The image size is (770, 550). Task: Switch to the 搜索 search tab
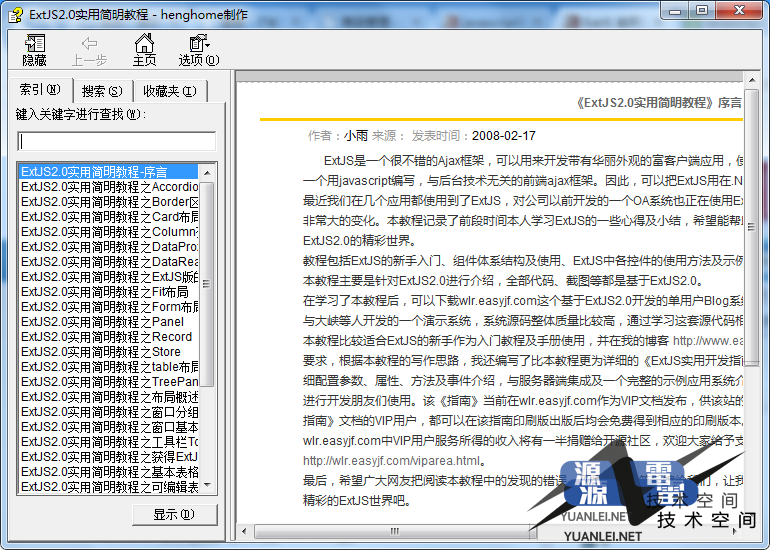[x=102, y=91]
